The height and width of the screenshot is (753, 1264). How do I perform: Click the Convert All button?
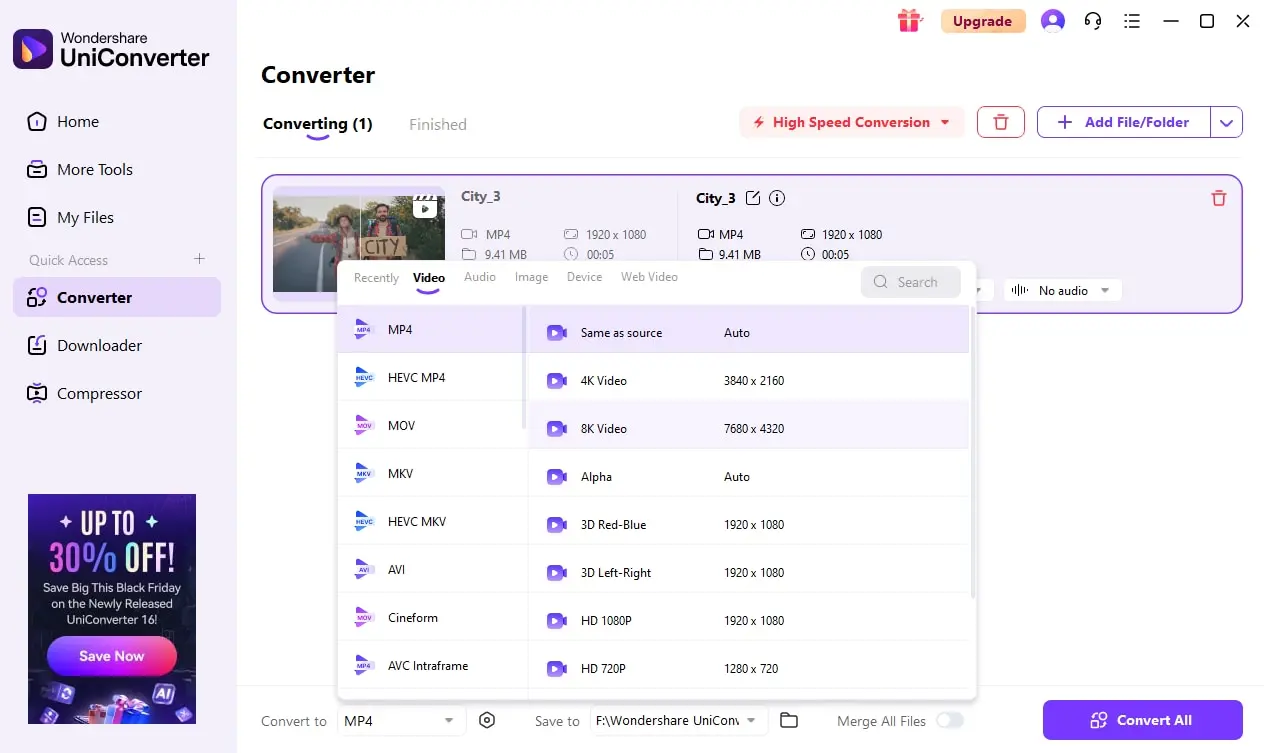coord(1143,720)
